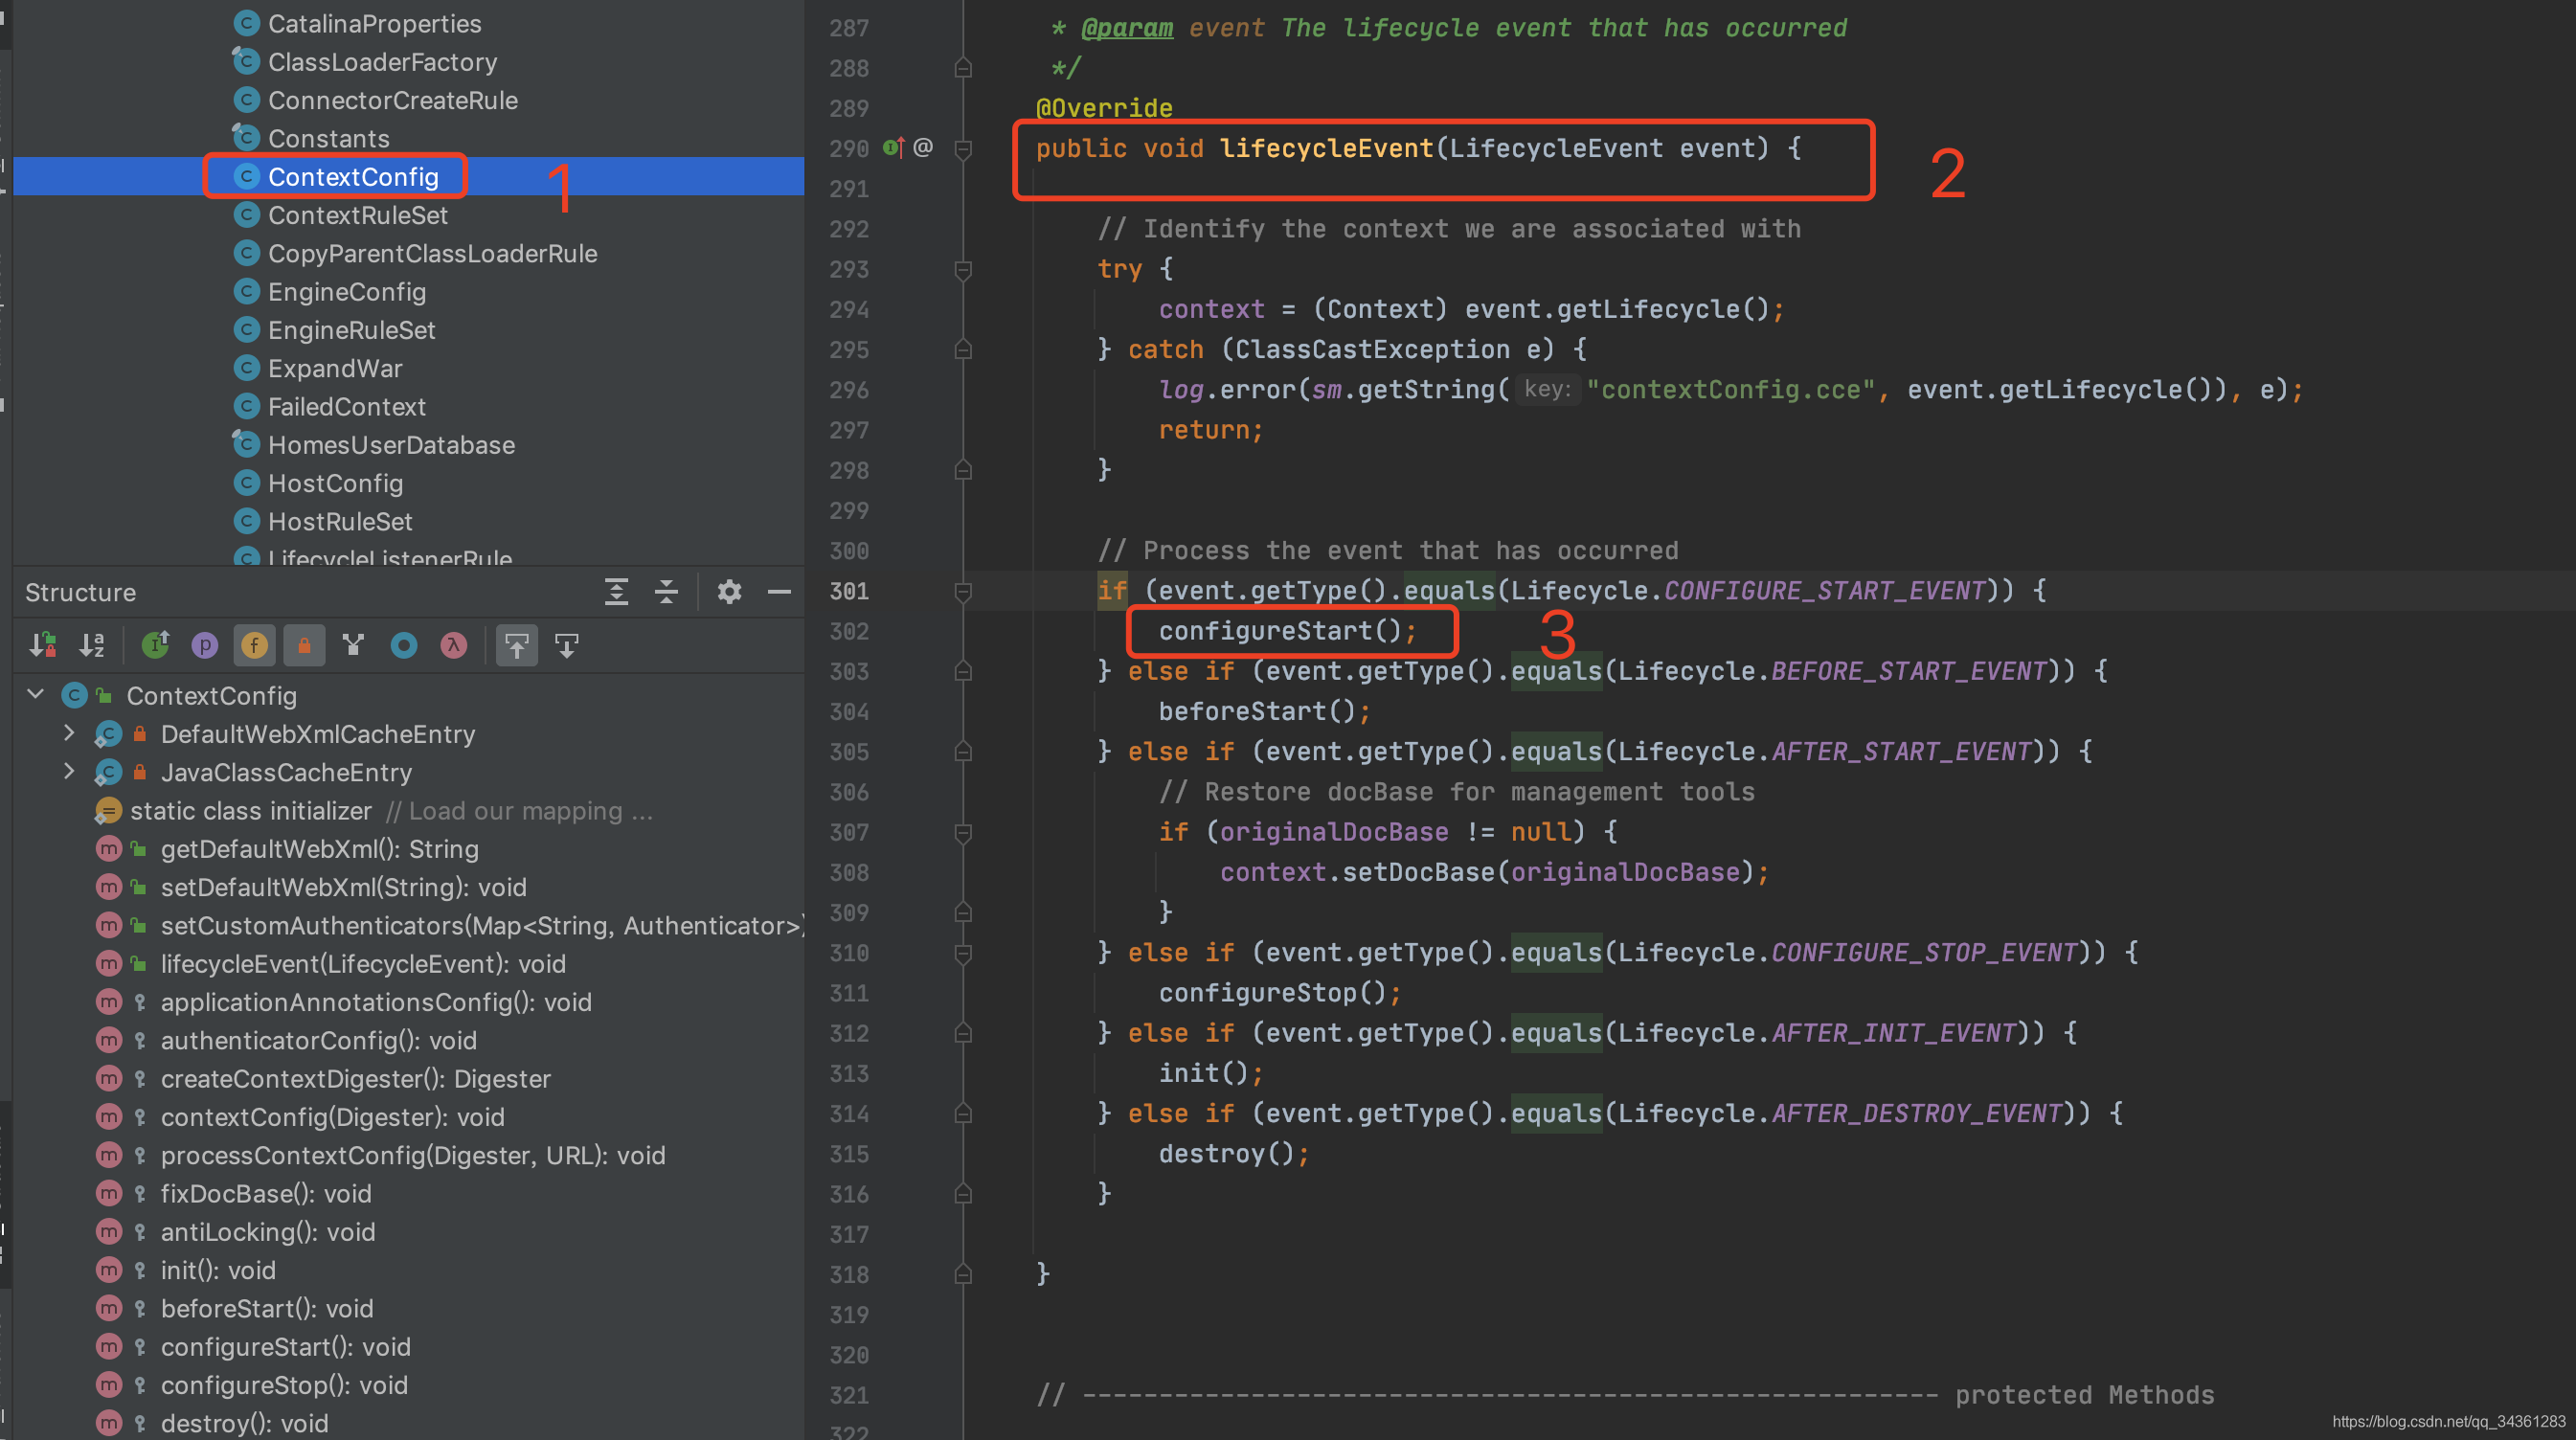Viewport: 2576px width, 1440px height.
Task: Toggle Autoscroll to Source
Action: coord(517,646)
